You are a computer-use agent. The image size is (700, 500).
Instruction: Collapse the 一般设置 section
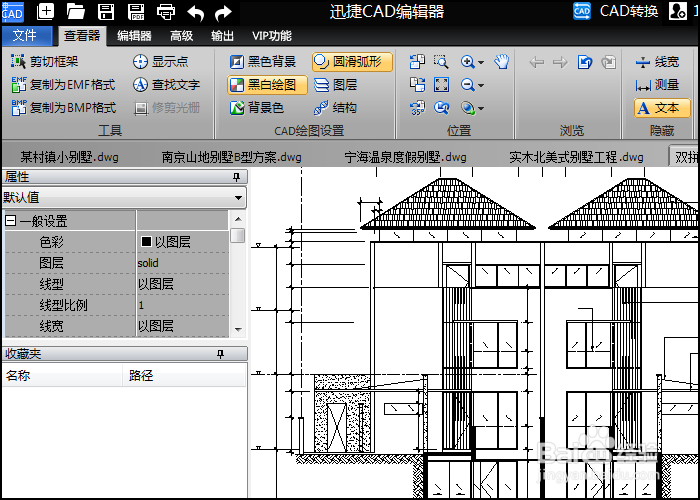click(x=11, y=221)
